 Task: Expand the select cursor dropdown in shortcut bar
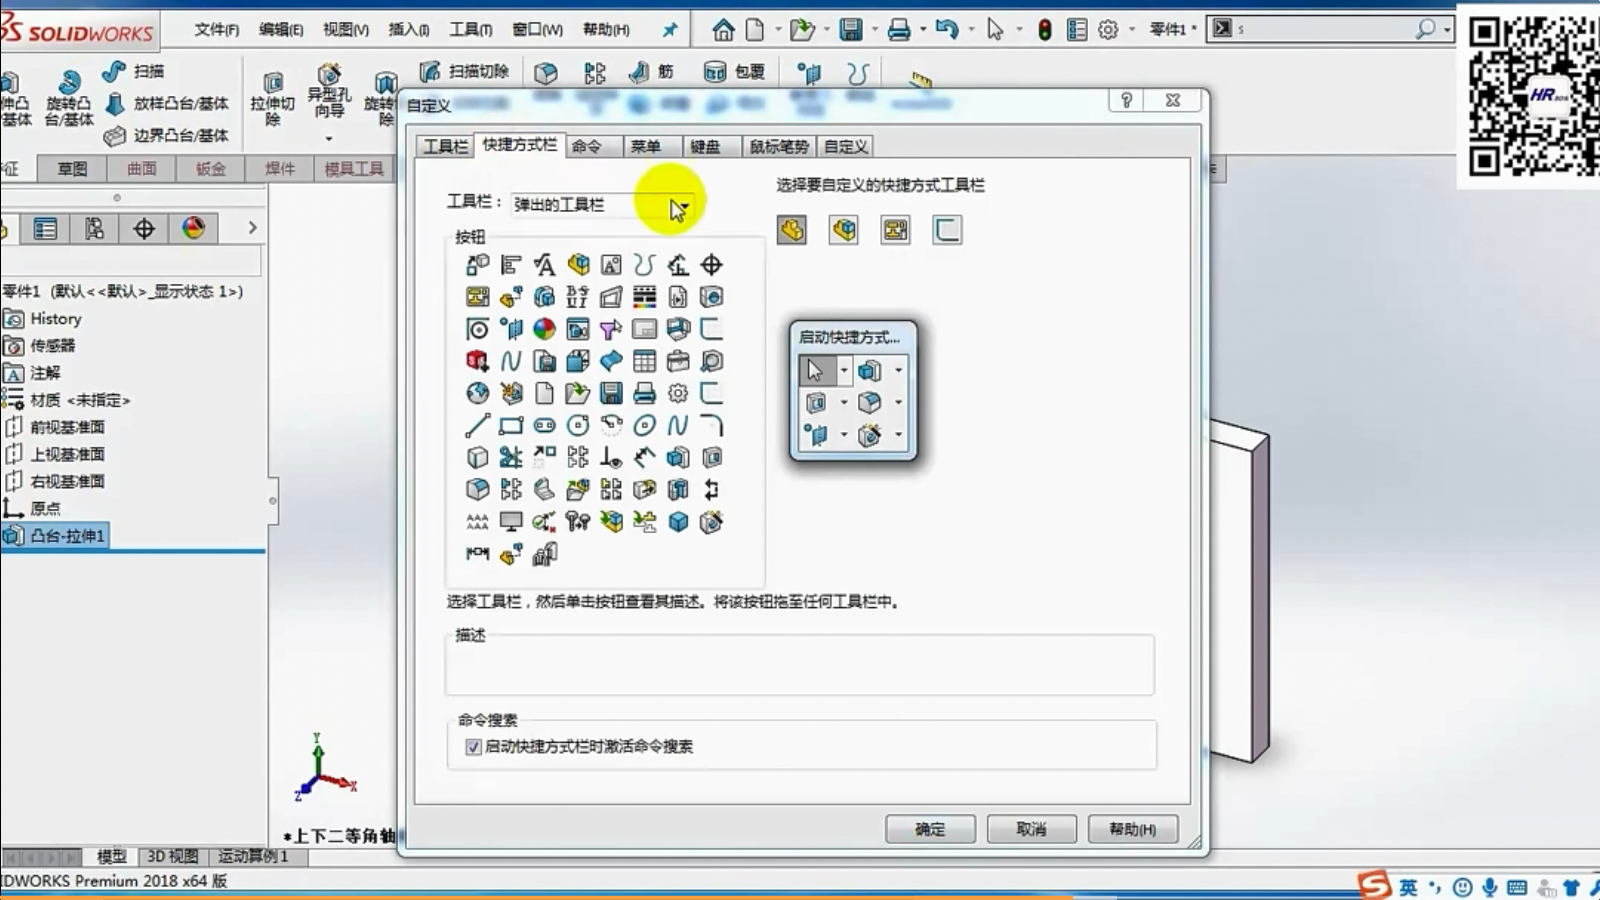[844, 371]
